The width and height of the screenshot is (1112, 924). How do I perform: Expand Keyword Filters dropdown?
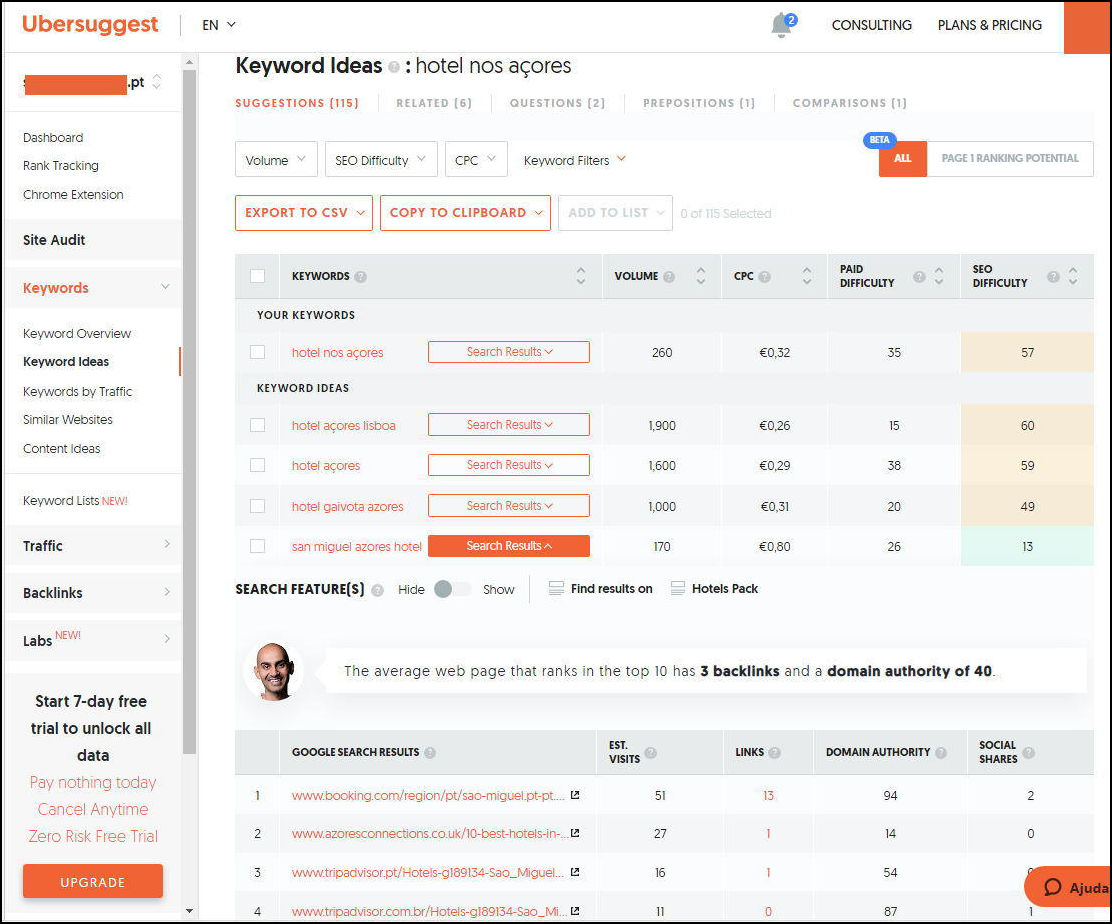(574, 160)
